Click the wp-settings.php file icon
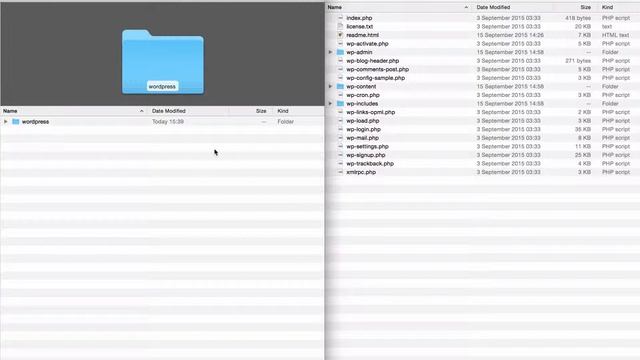 (340, 147)
